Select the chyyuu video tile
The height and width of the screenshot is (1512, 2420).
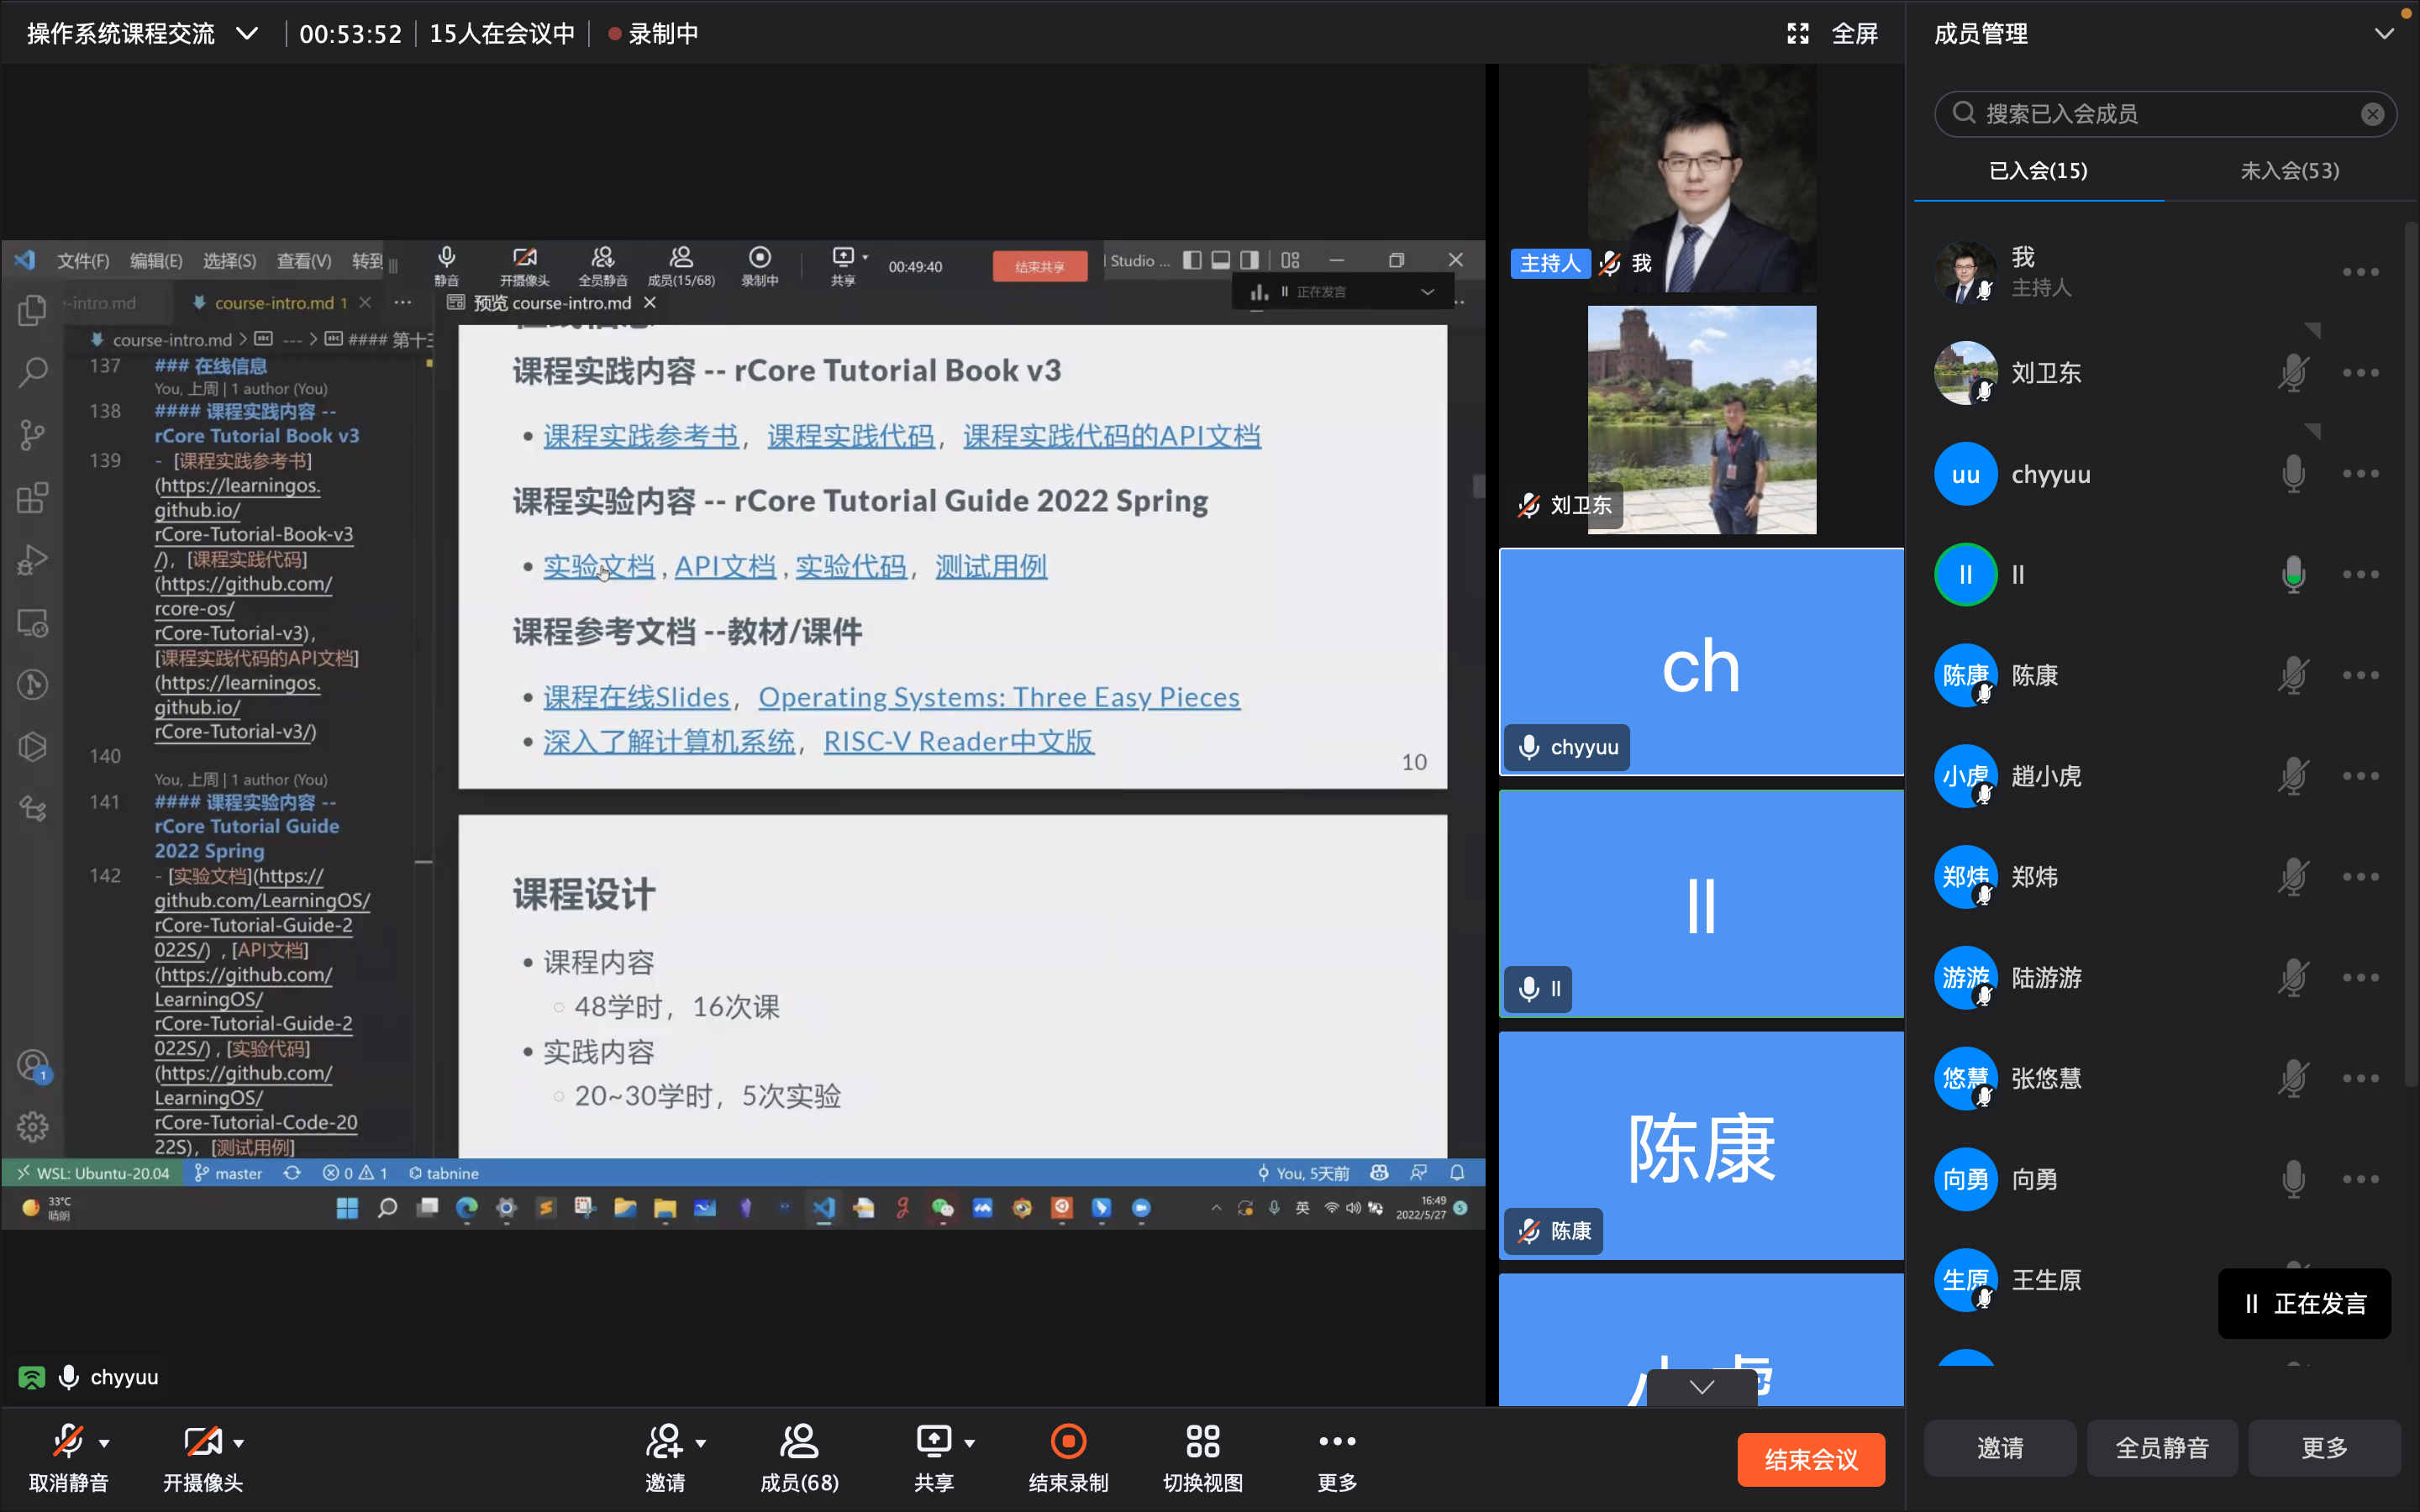pyautogui.click(x=1701, y=661)
